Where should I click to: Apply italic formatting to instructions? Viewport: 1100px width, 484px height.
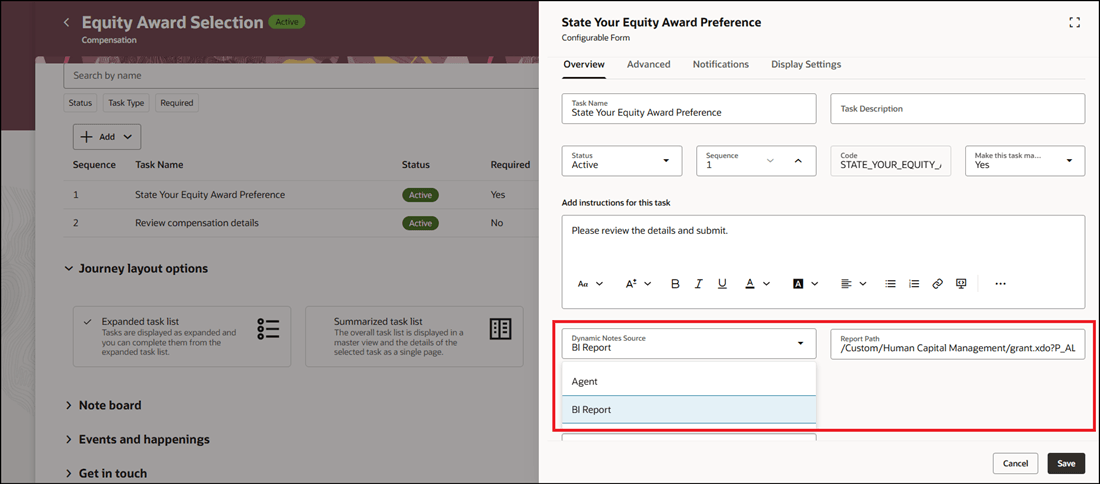click(x=699, y=284)
